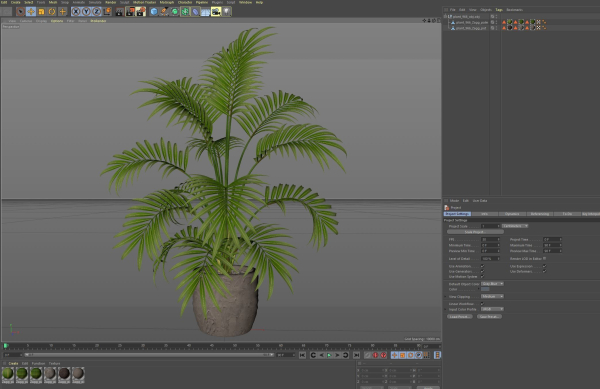Toggle Use Motion System checkbox
The width and height of the screenshot is (600, 389).
[x=482, y=276]
